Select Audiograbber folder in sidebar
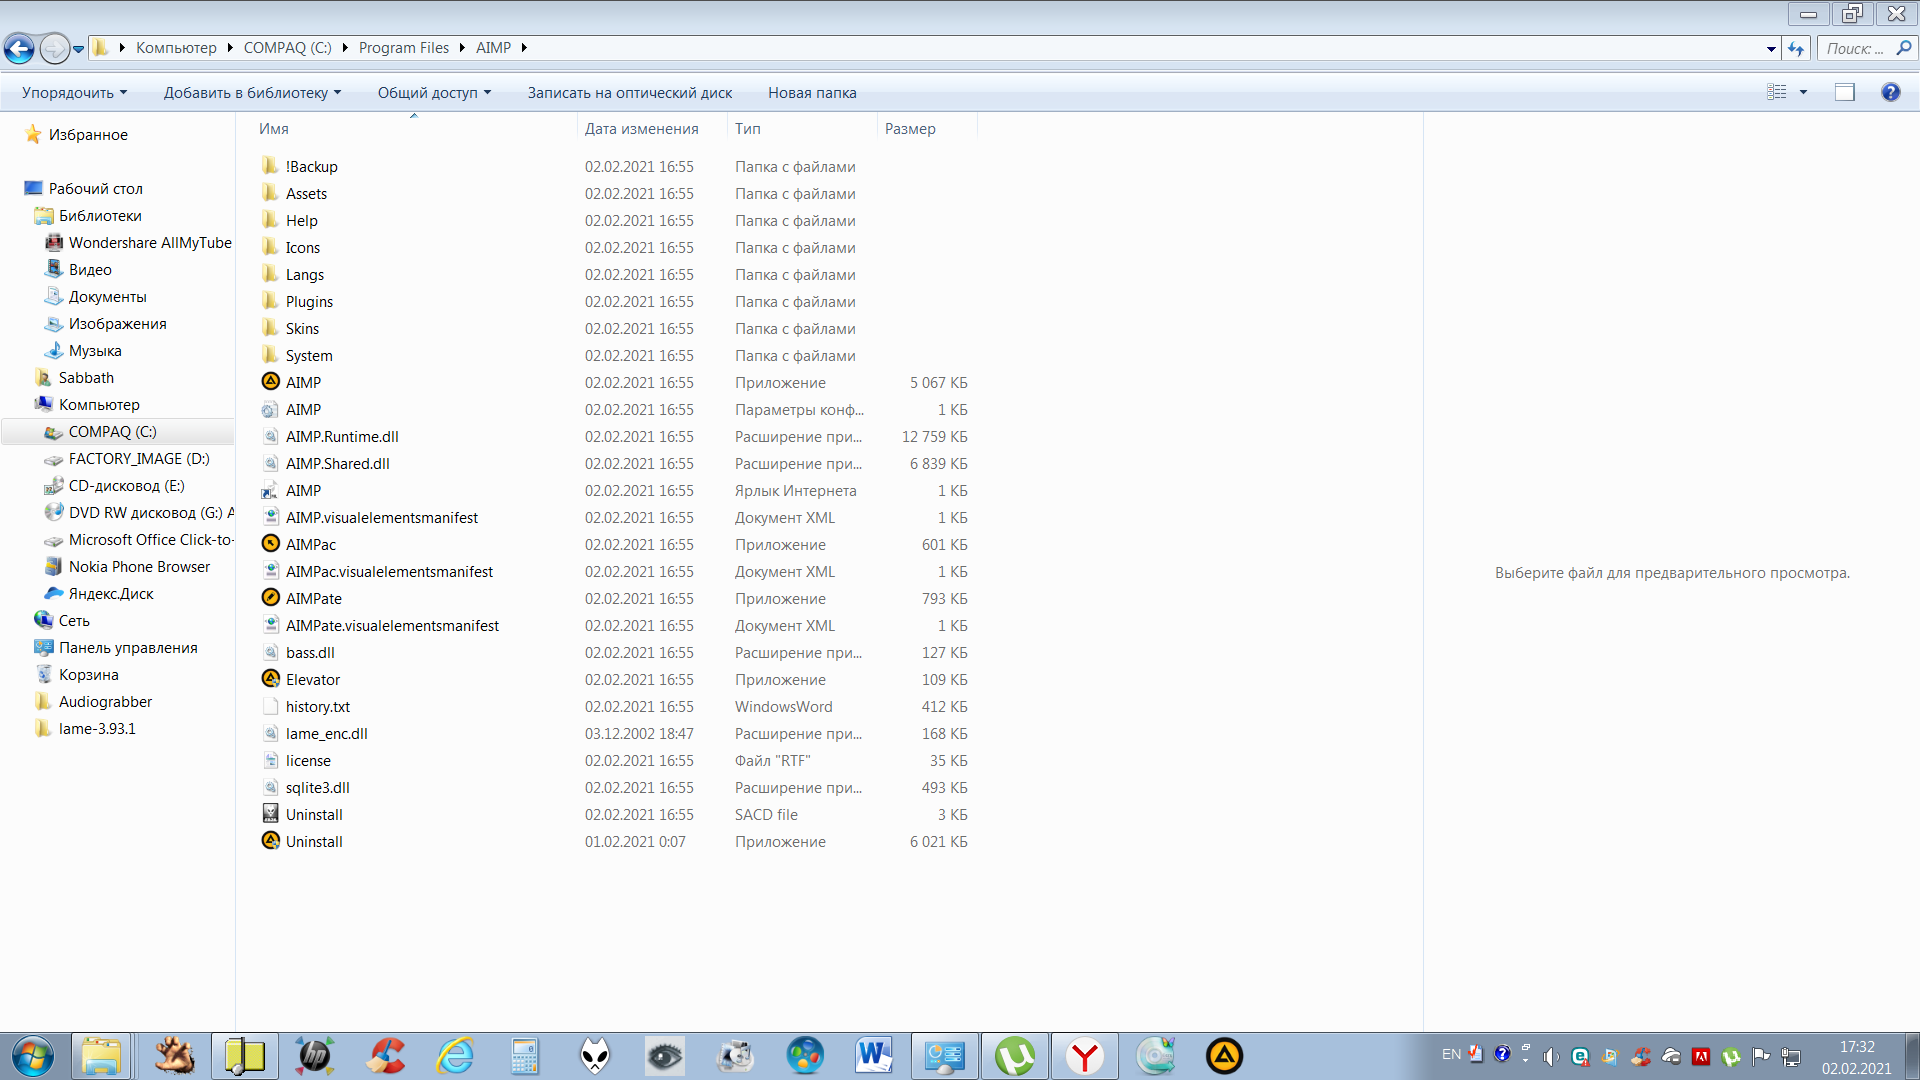This screenshot has height=1080, width=1920. pos(105,701)
